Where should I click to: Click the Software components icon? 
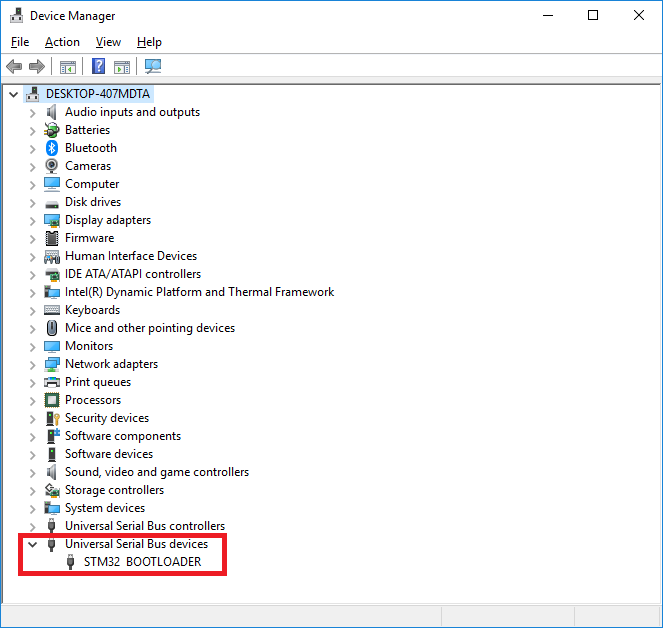[x=52, y=436]
